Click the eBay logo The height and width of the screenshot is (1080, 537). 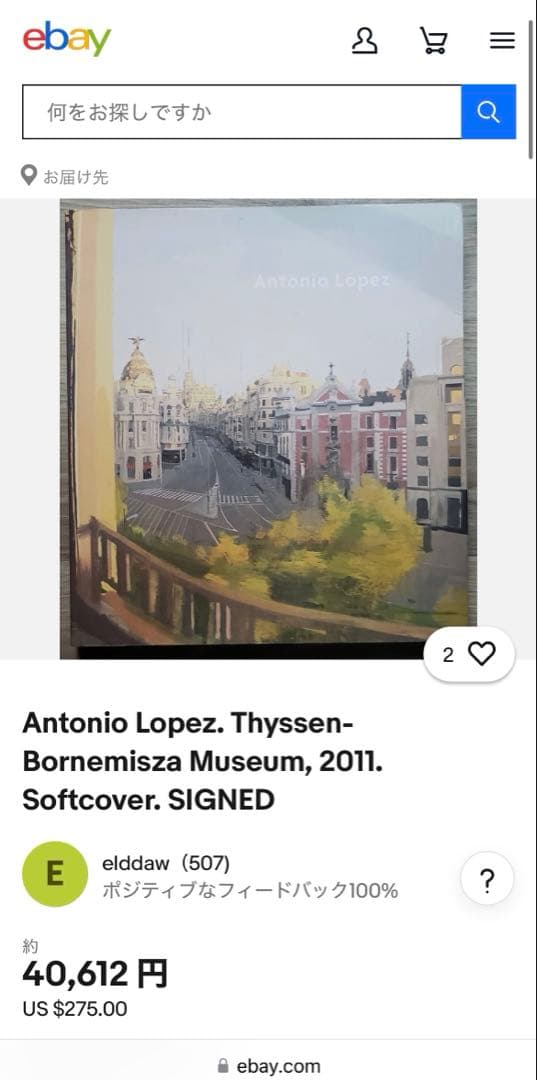[x=67, y=39]
